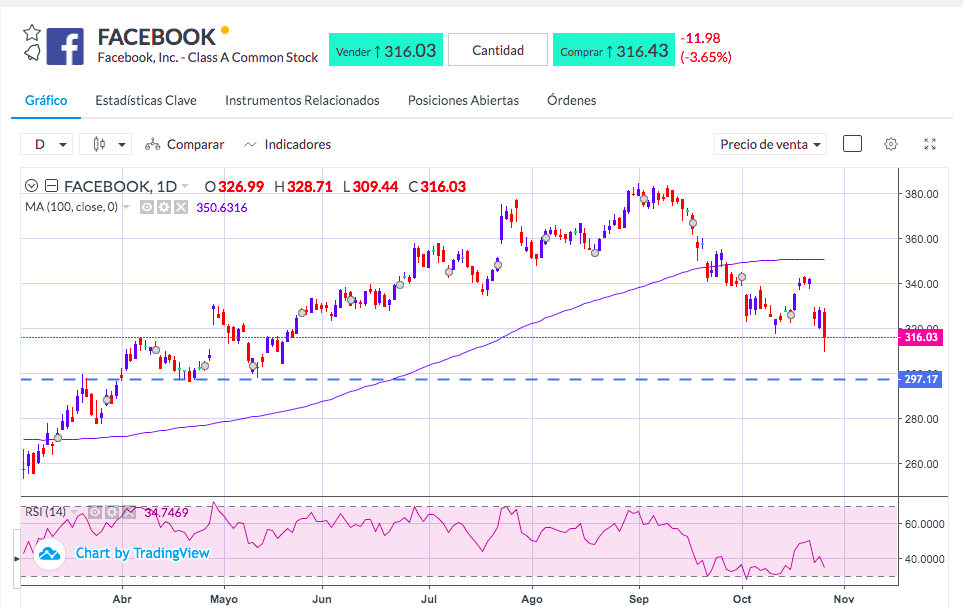Click the 297.17 blue price line label
The width and height of the screenshot is (963, 609).
pyautogui.click(x=921, y=379)
